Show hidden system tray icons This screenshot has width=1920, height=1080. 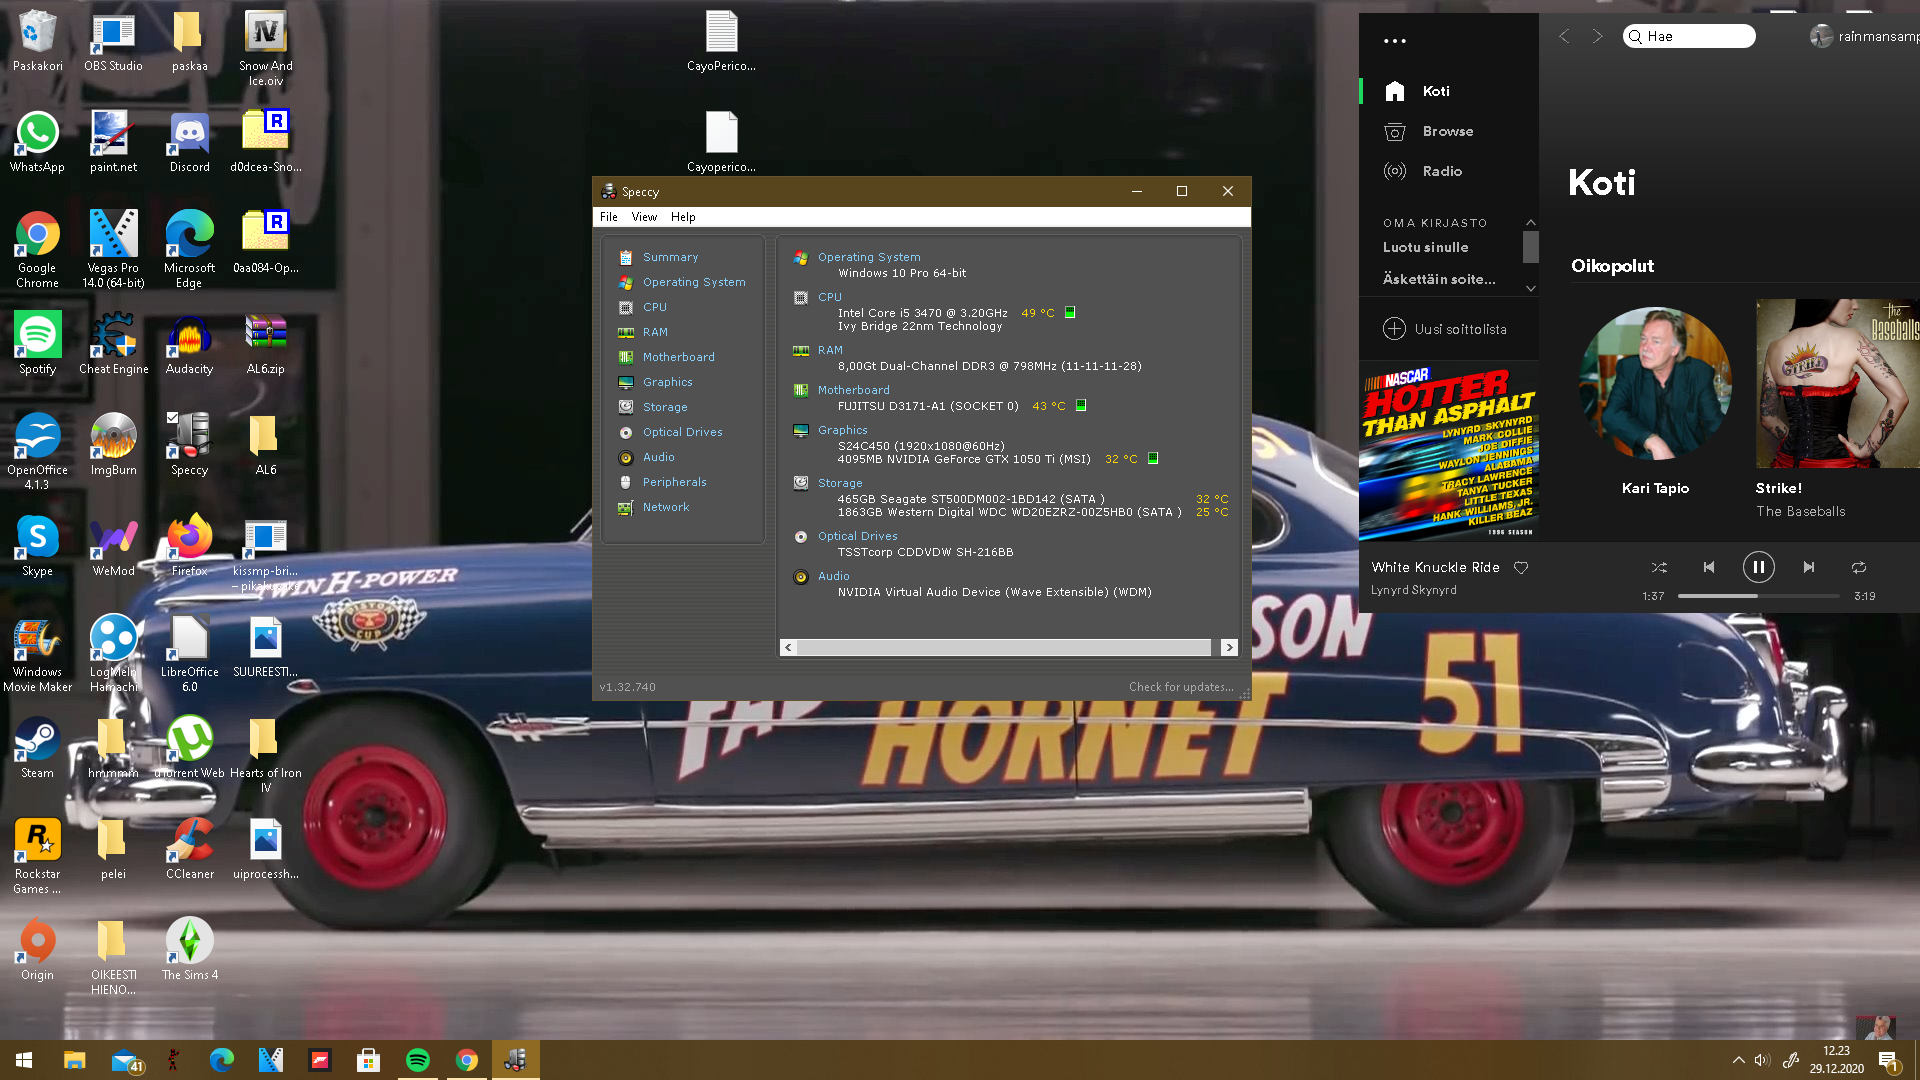tap(1738, 1060)
